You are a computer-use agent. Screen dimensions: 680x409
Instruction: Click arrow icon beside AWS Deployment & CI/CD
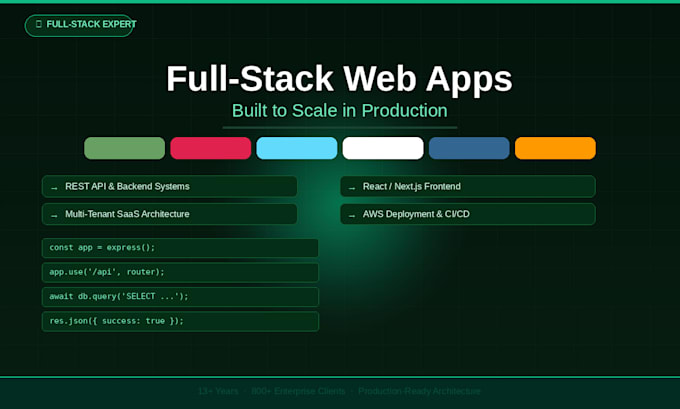[352, 216]
